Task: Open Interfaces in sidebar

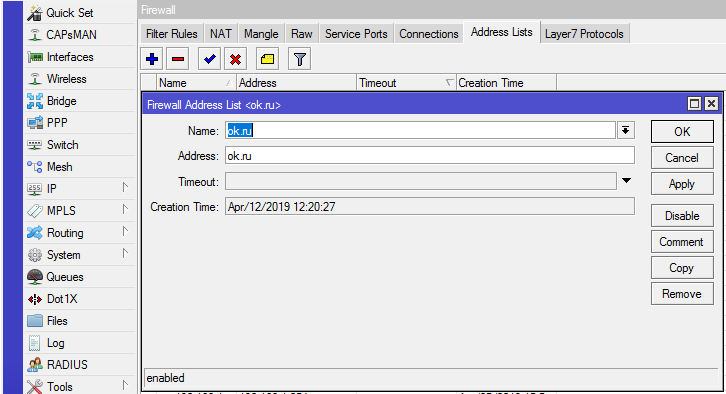Action: tap(80, 57)
